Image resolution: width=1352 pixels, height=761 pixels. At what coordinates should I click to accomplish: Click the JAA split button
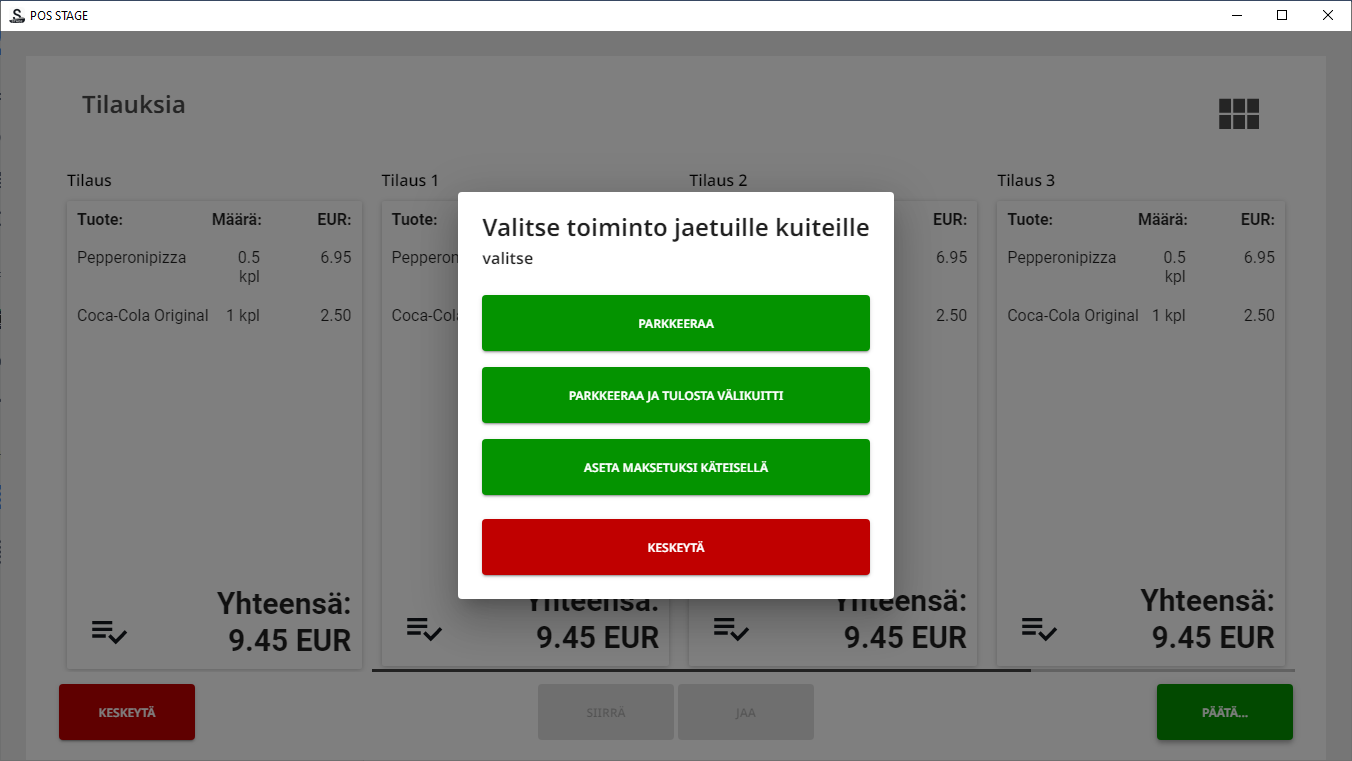[745, 711]
